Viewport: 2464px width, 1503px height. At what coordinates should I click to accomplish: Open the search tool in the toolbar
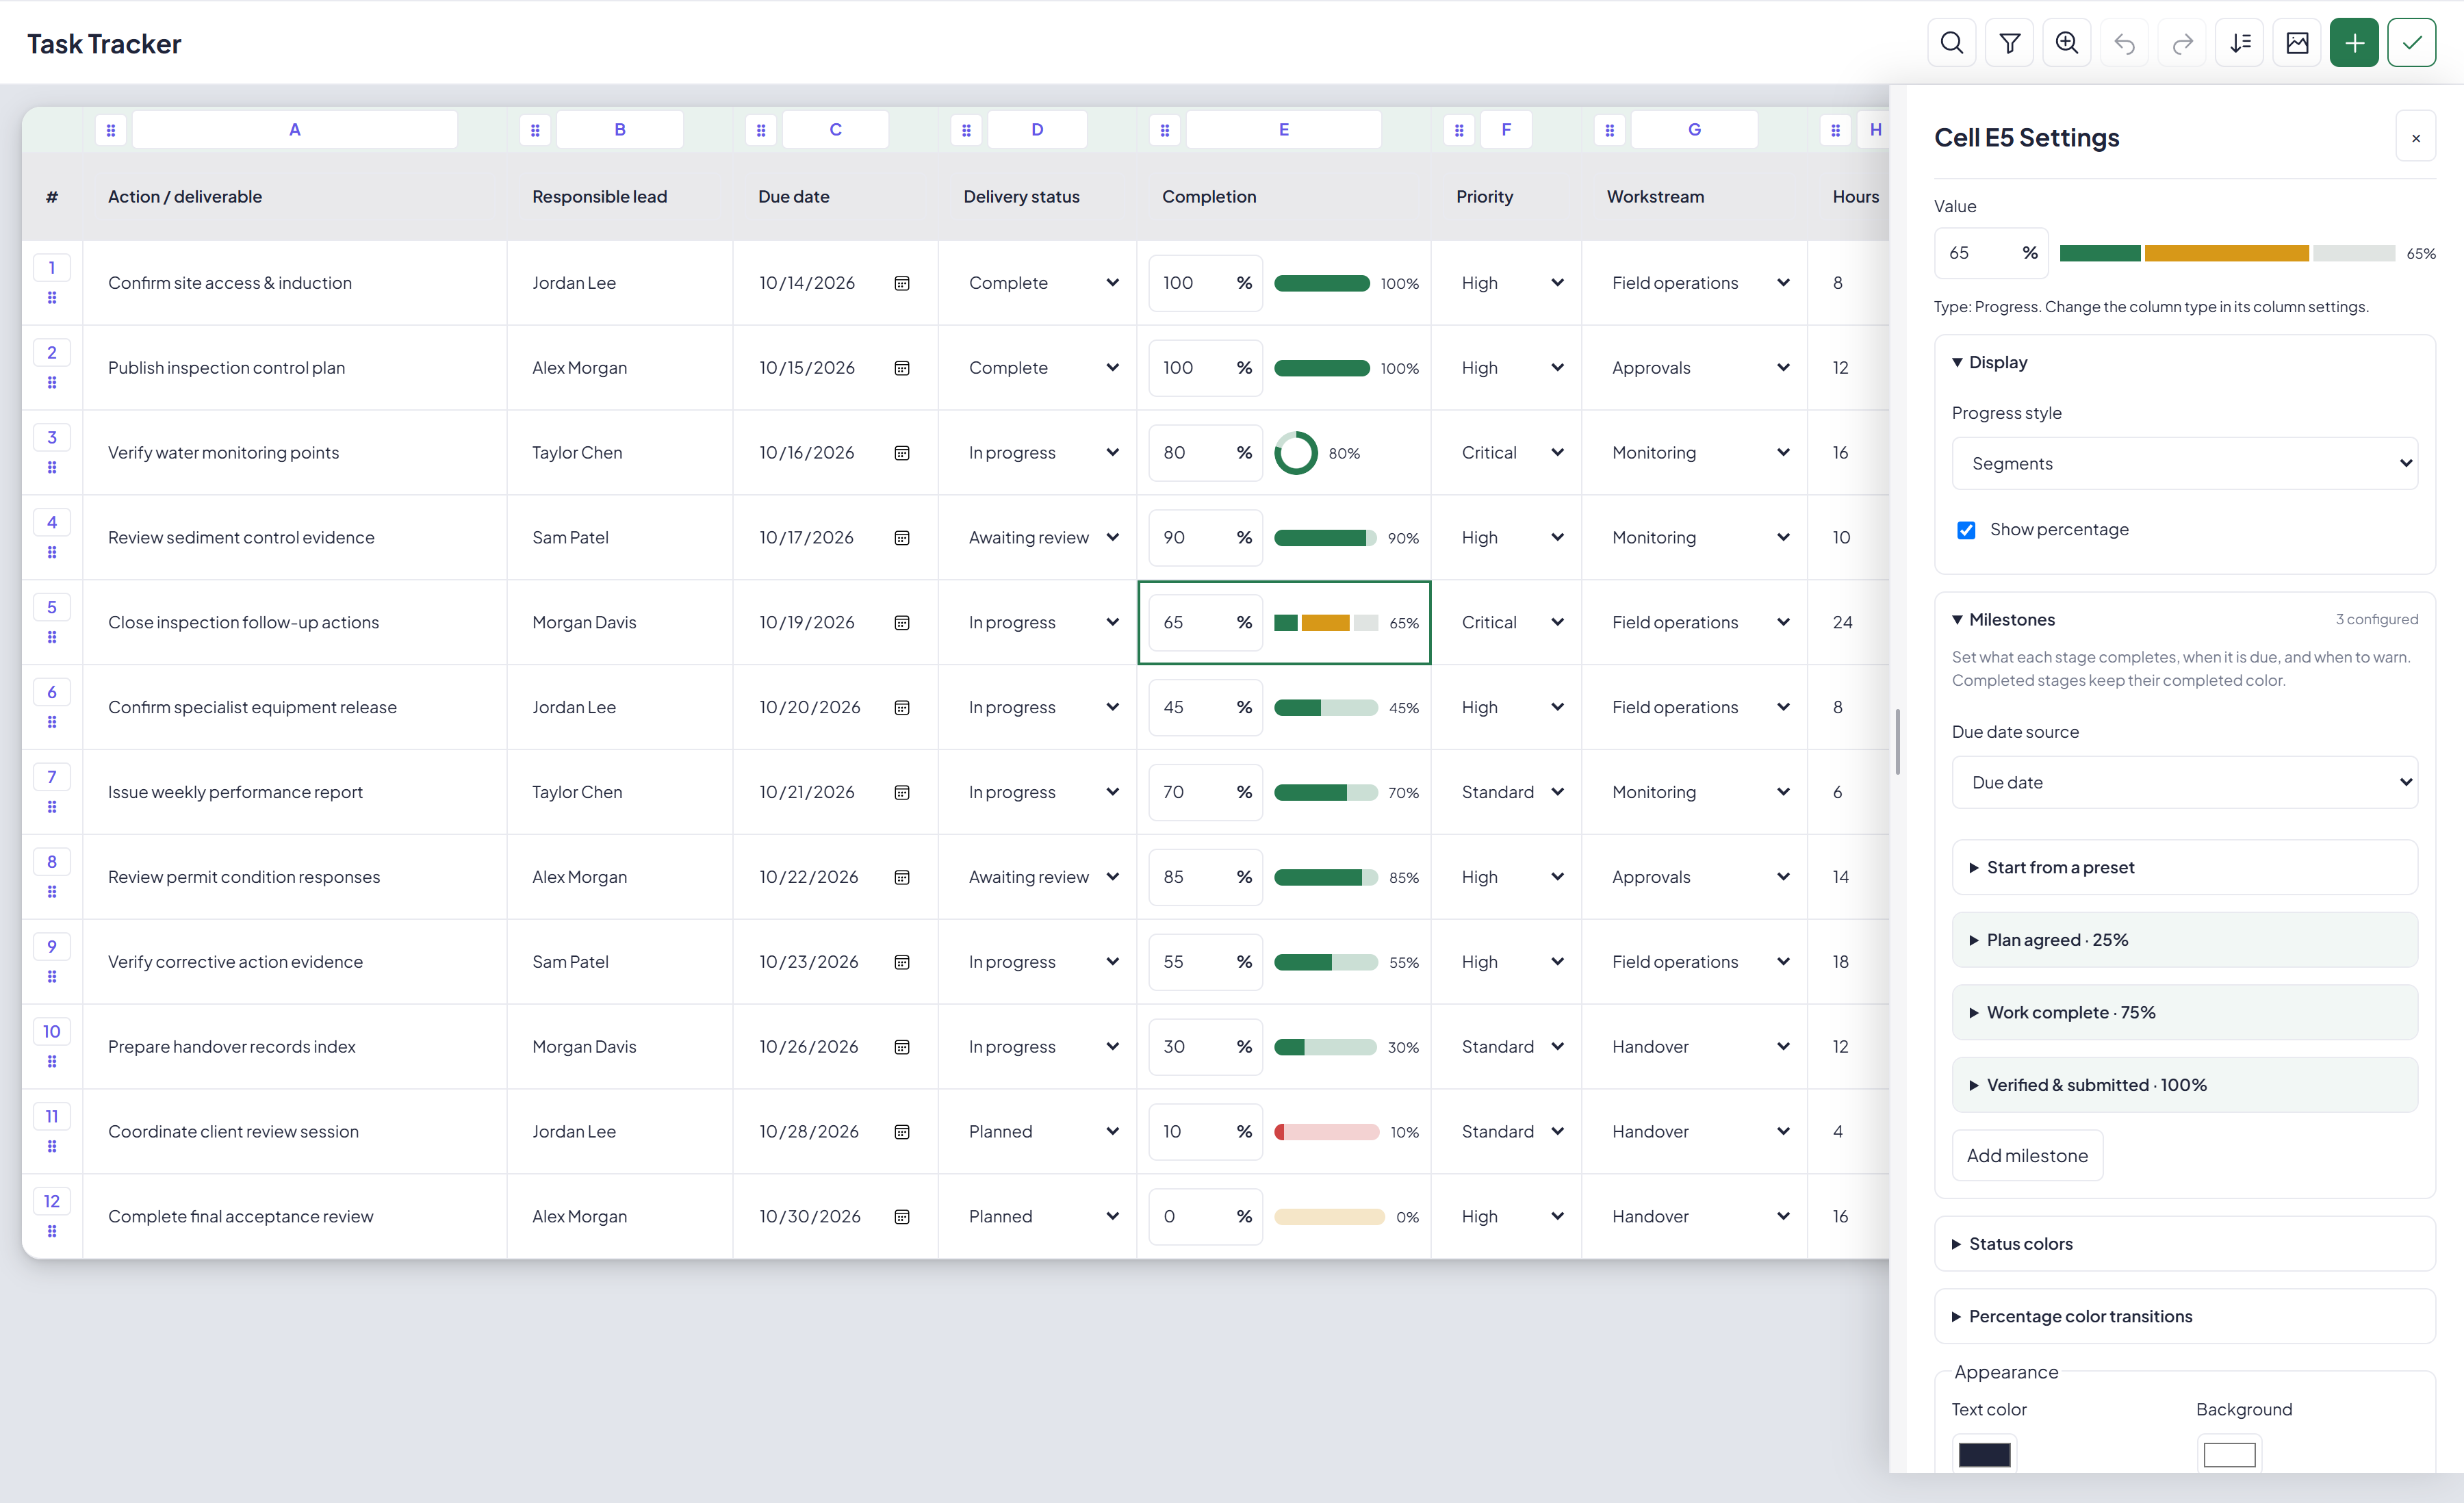(1951, 43)
